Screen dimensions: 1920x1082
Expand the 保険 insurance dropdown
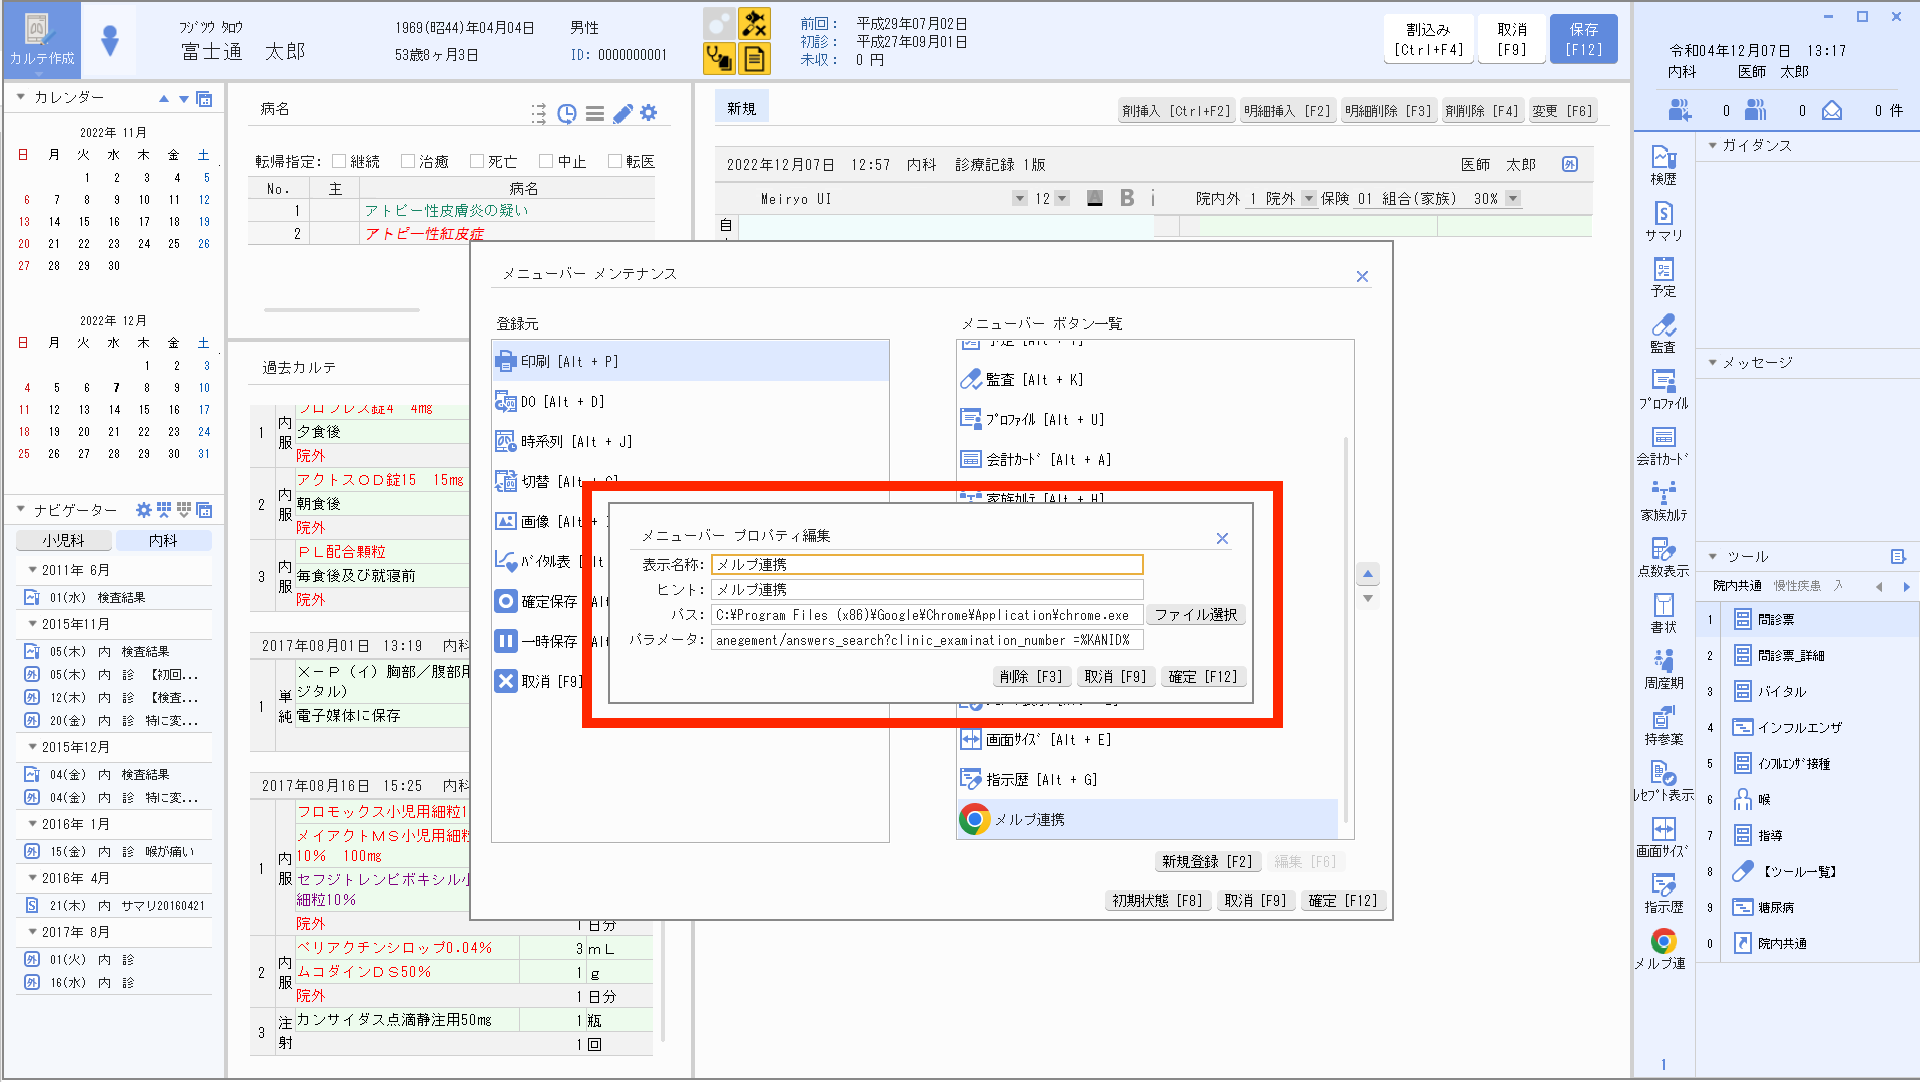[x=1514, y=198]
